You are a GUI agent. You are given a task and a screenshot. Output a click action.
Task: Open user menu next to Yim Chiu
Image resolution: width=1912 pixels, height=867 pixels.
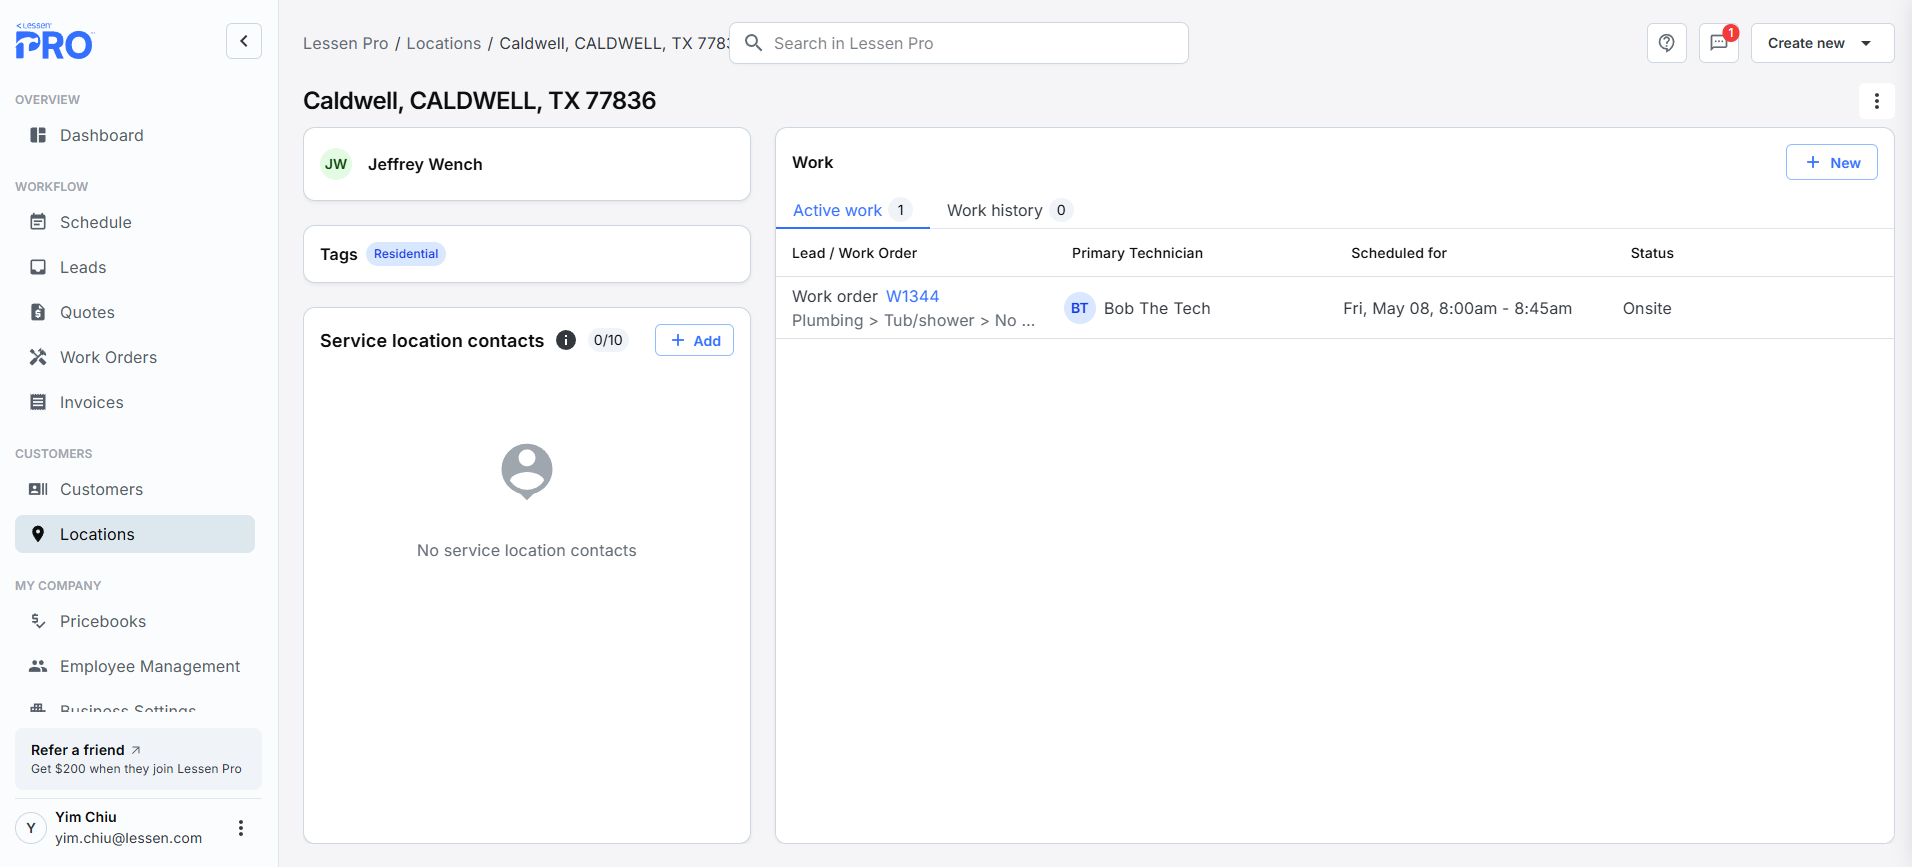click(x=241, y=828)
